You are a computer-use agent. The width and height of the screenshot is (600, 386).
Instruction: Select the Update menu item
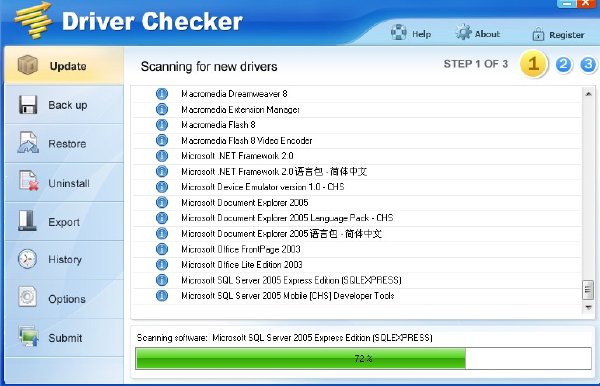pyautogui.click(x=64, y=65)
